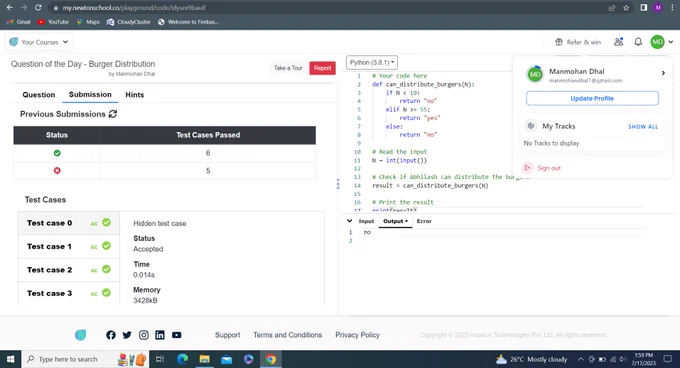680x368 pixels.
Task: Open the Hints tab
Action: click(134, 94)
